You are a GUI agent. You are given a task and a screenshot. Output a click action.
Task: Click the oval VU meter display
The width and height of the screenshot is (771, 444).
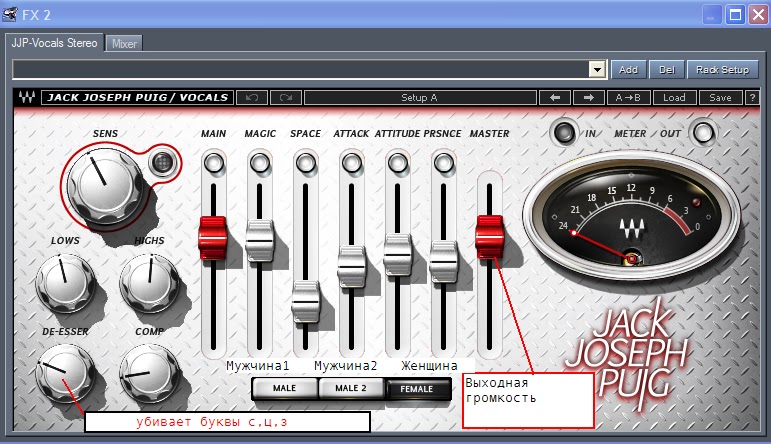tap(631, 217)
